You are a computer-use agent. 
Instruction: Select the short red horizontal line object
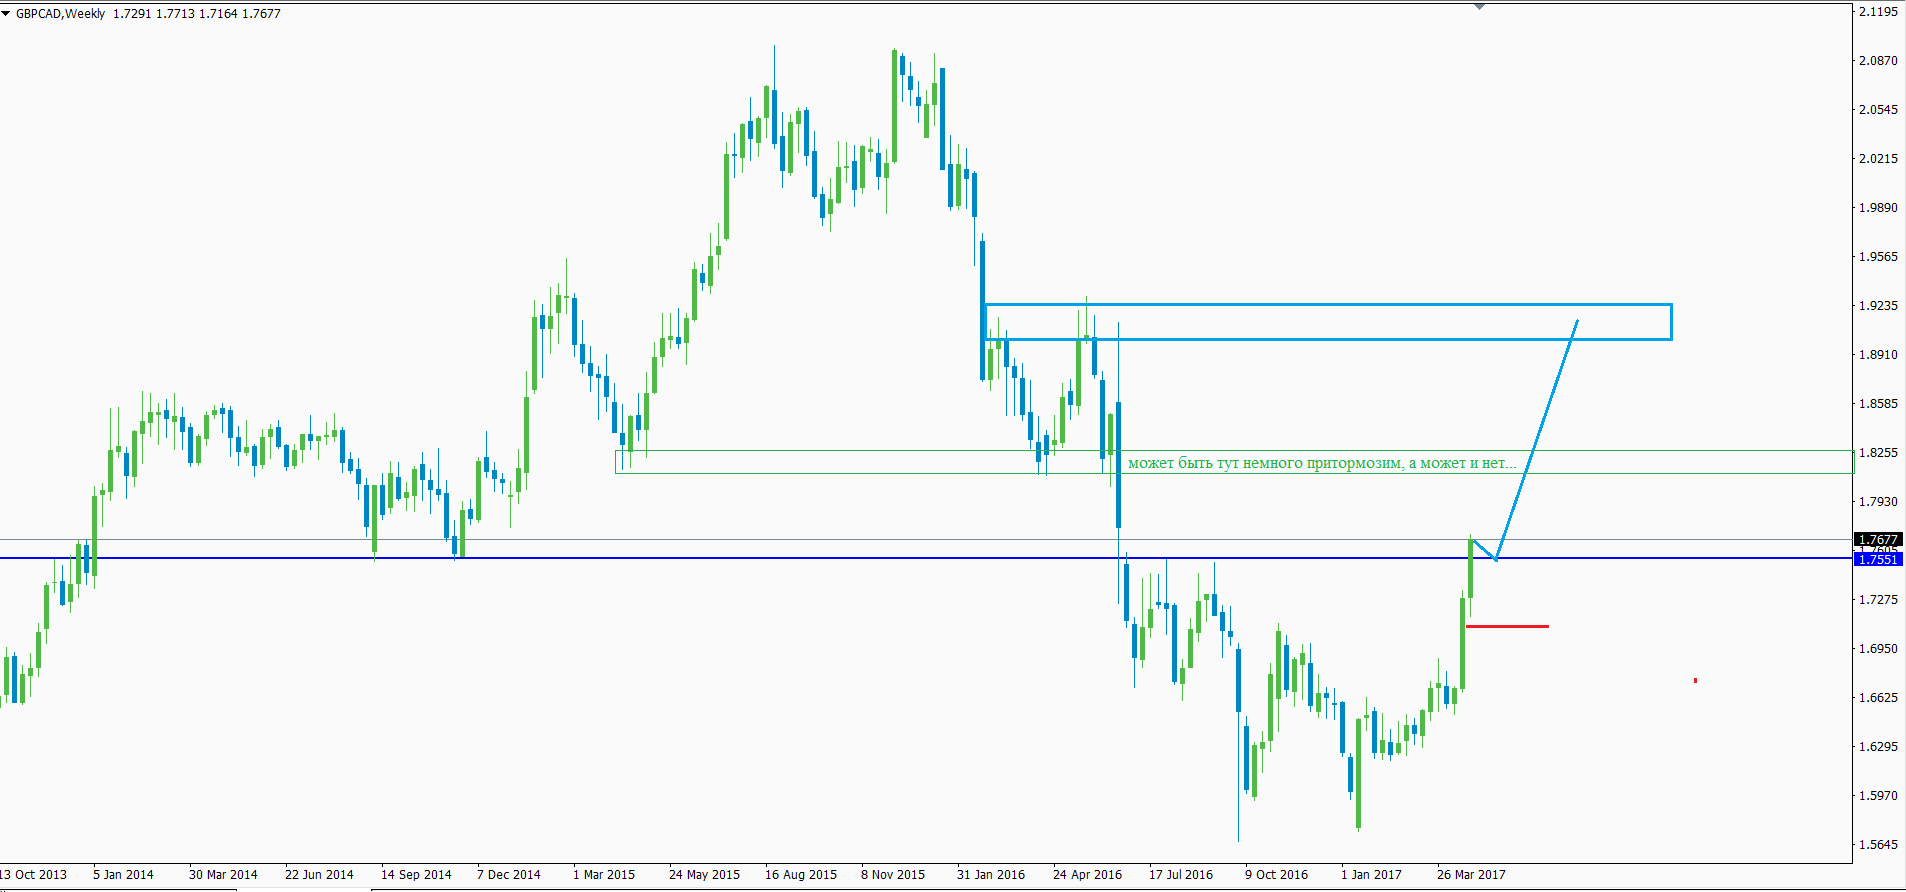(x=1507, y=626)
